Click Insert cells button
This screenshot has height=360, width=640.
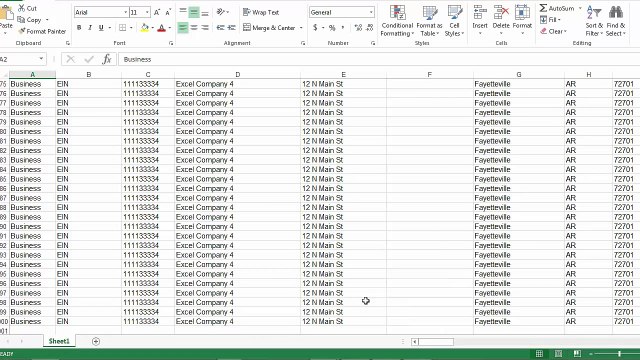[480, 20]
